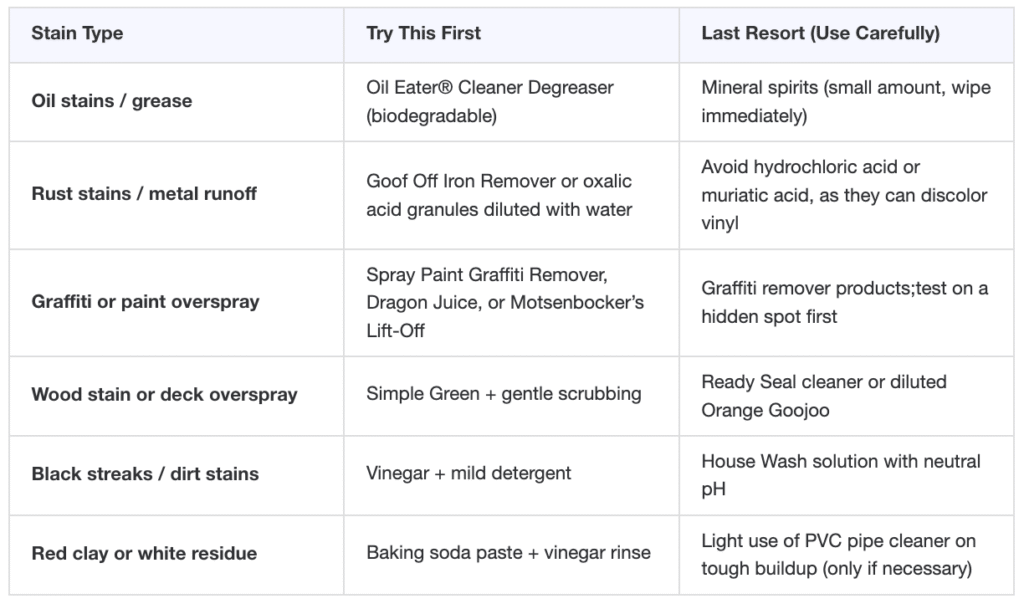1024x604 pixels.
Task: Select Rust stains / metal runoff label
Action: click(x=143, y=194)
